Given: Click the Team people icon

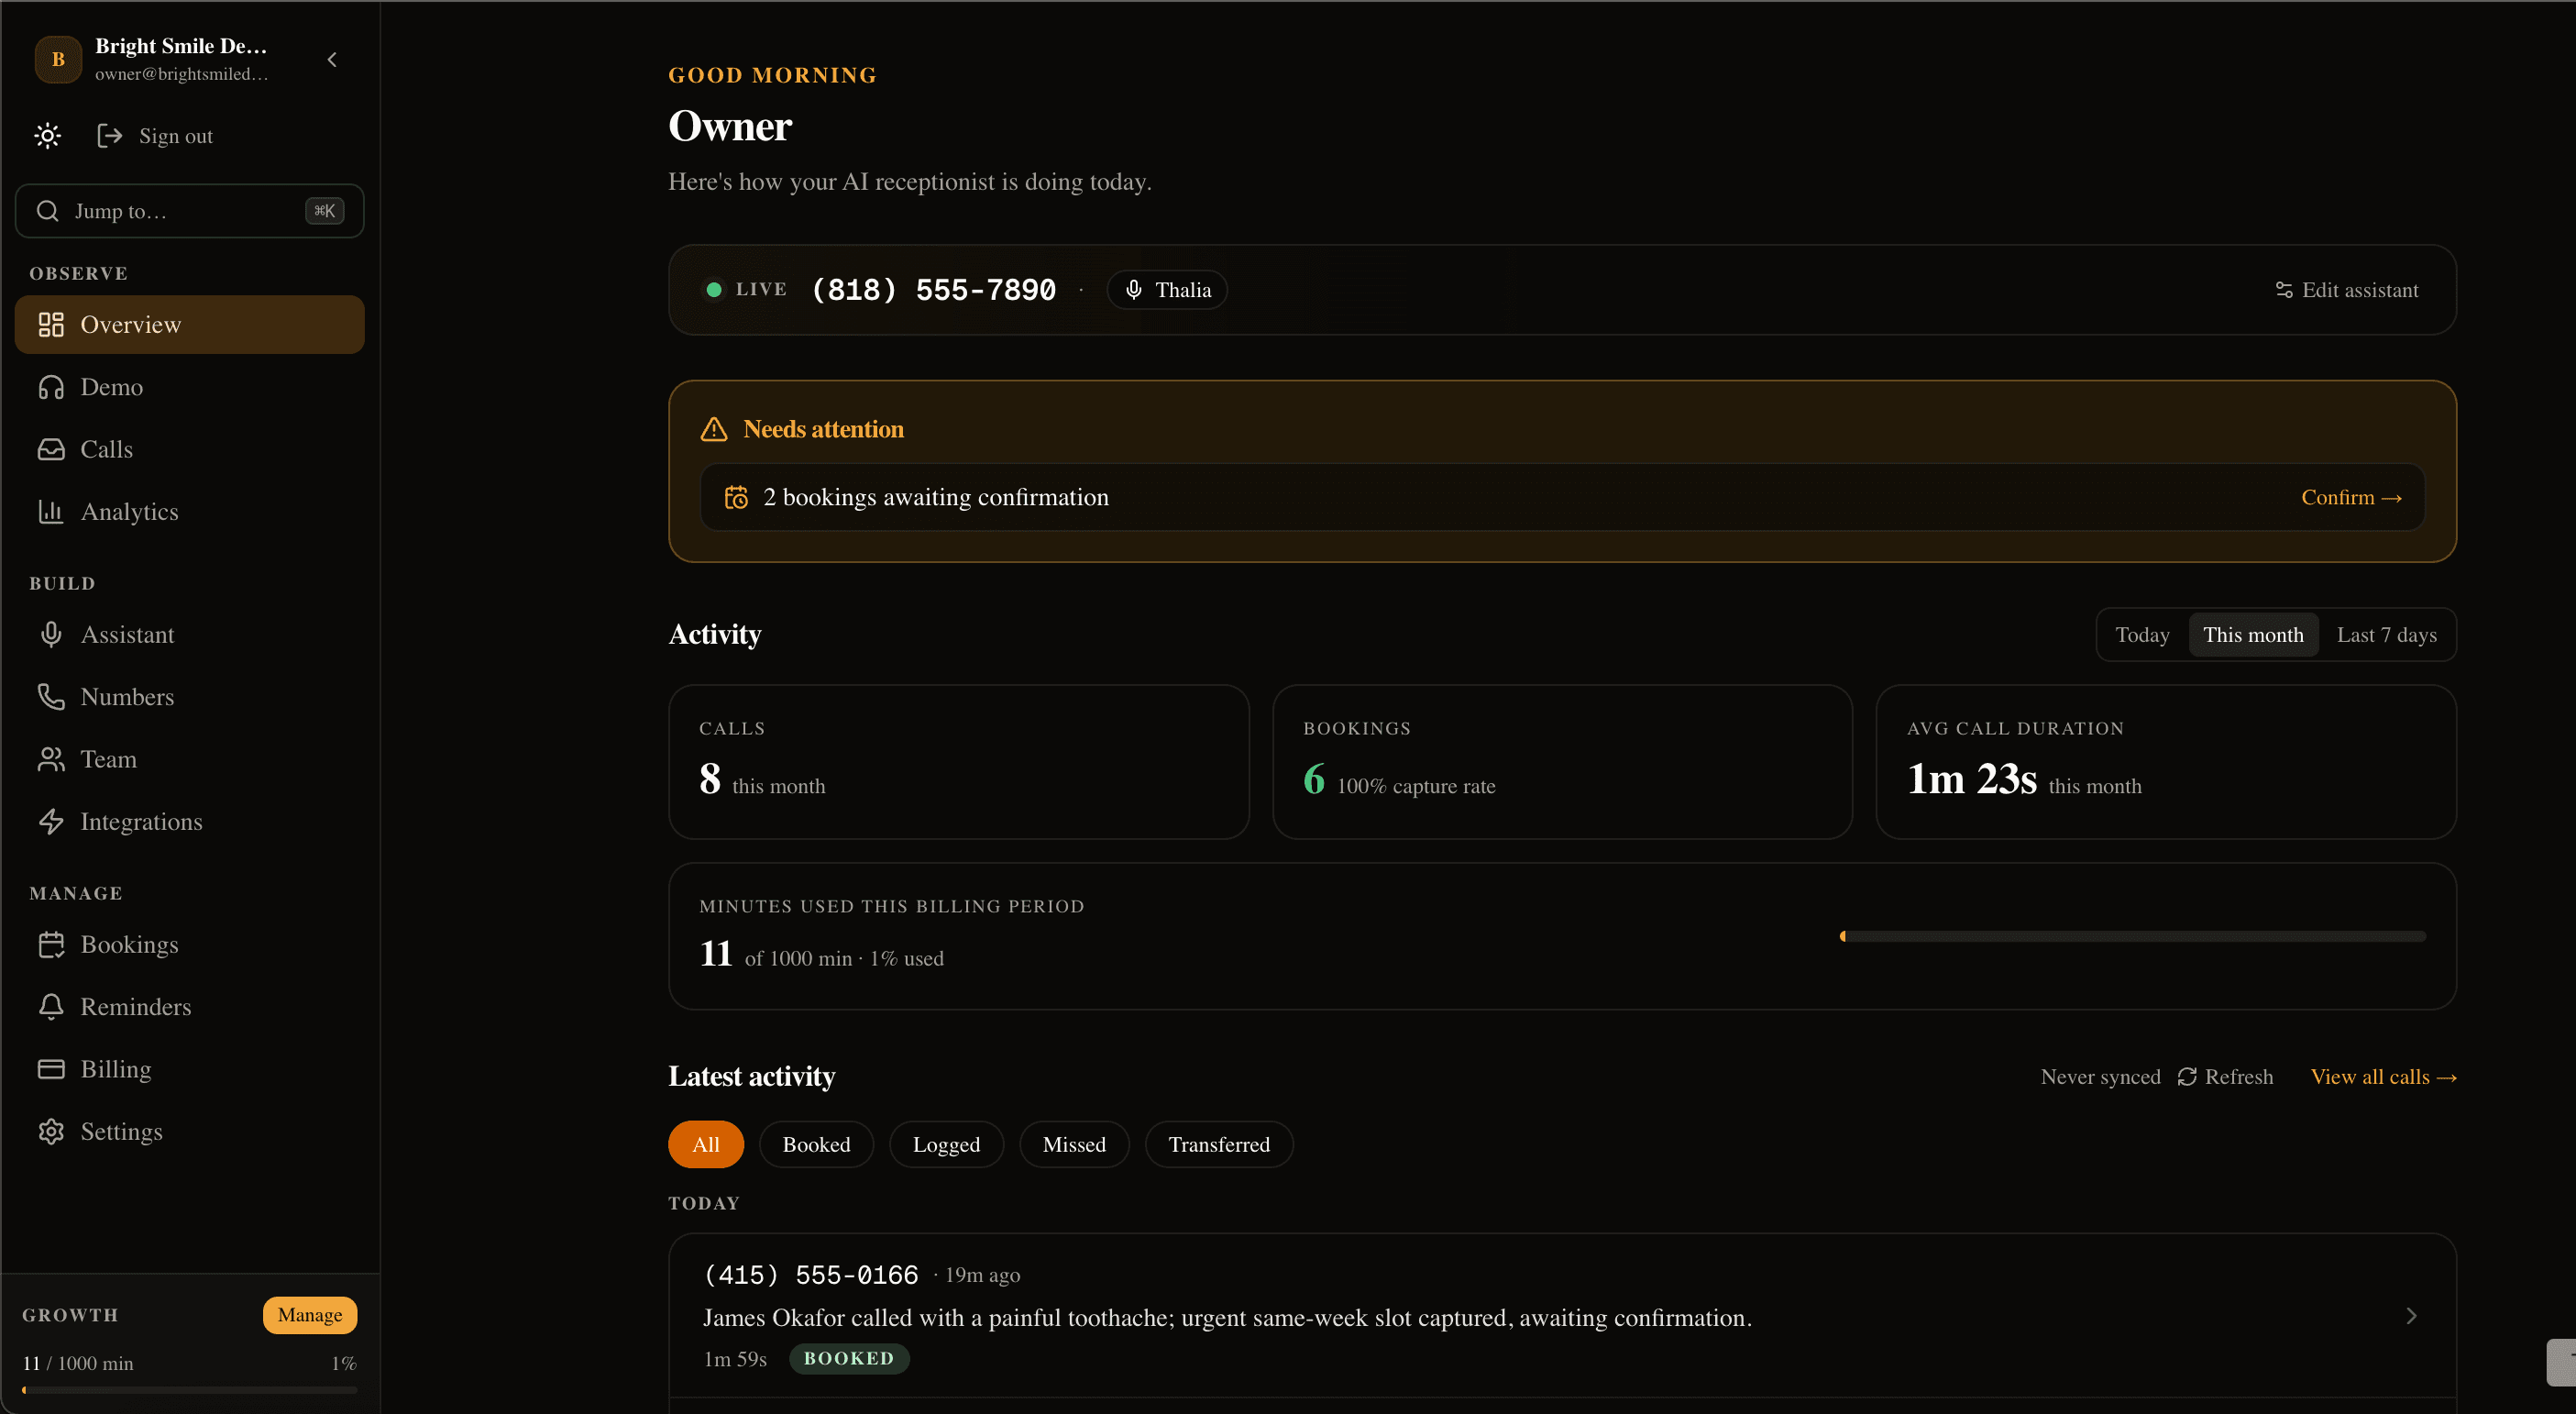Looking at the screenshot, I should [x=51, y=759].
